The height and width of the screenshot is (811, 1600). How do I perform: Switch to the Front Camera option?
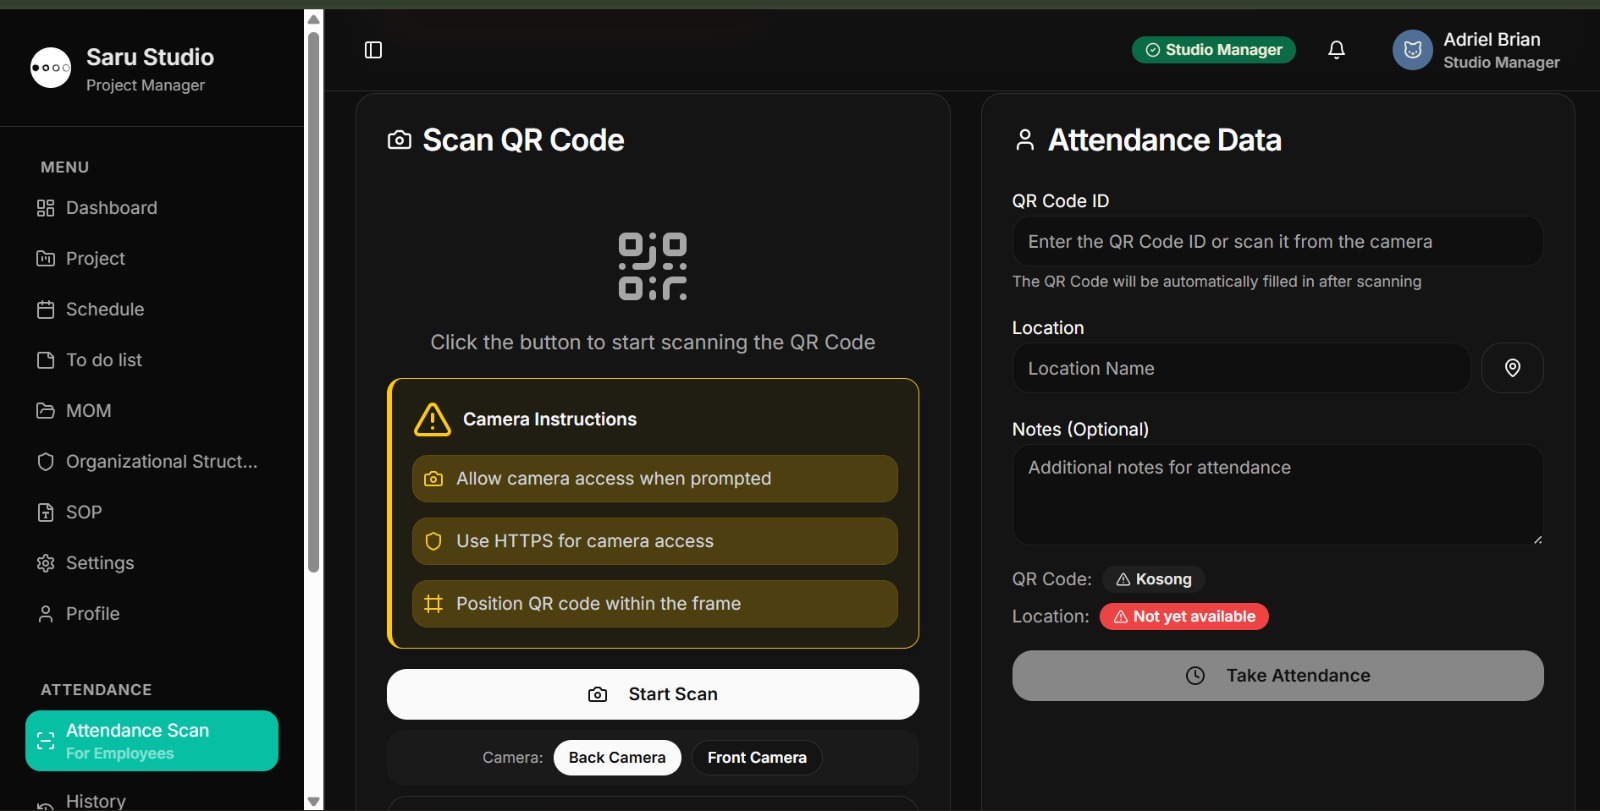757,758
